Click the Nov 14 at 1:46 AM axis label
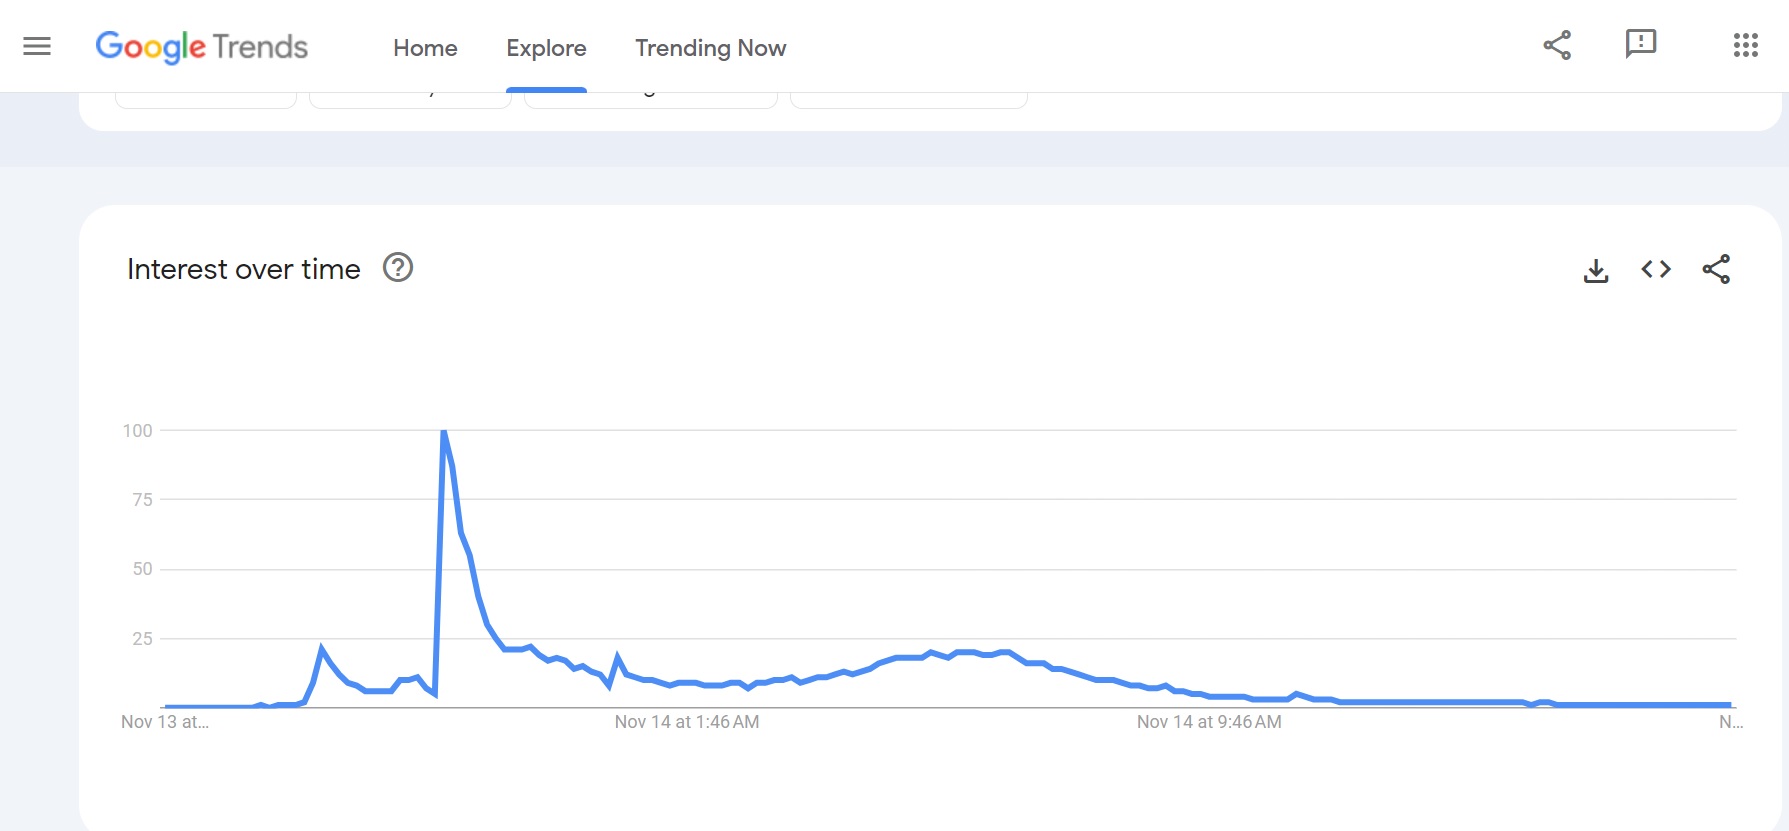The height and width of the screenshot is (831, 1789). [687, 722]
